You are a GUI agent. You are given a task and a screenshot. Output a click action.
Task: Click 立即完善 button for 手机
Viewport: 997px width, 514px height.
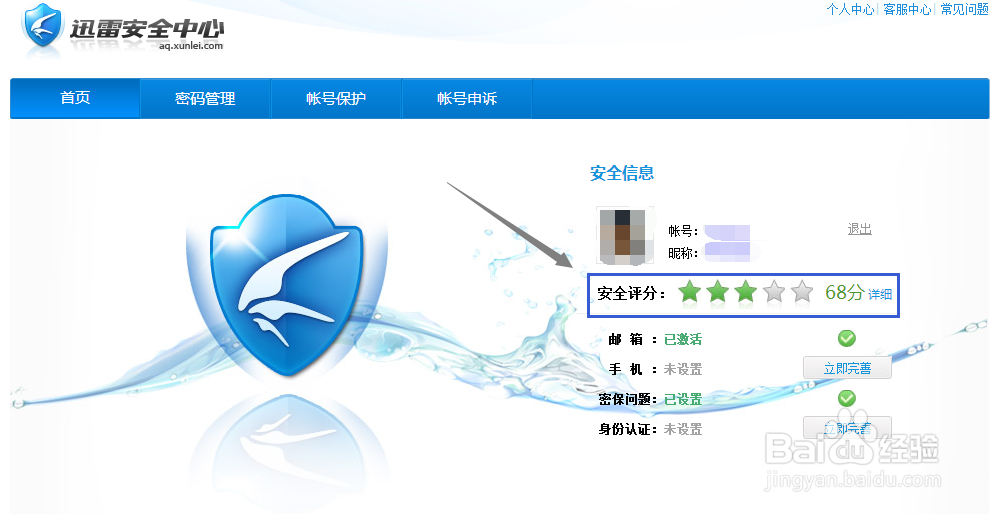click(847, 368)
